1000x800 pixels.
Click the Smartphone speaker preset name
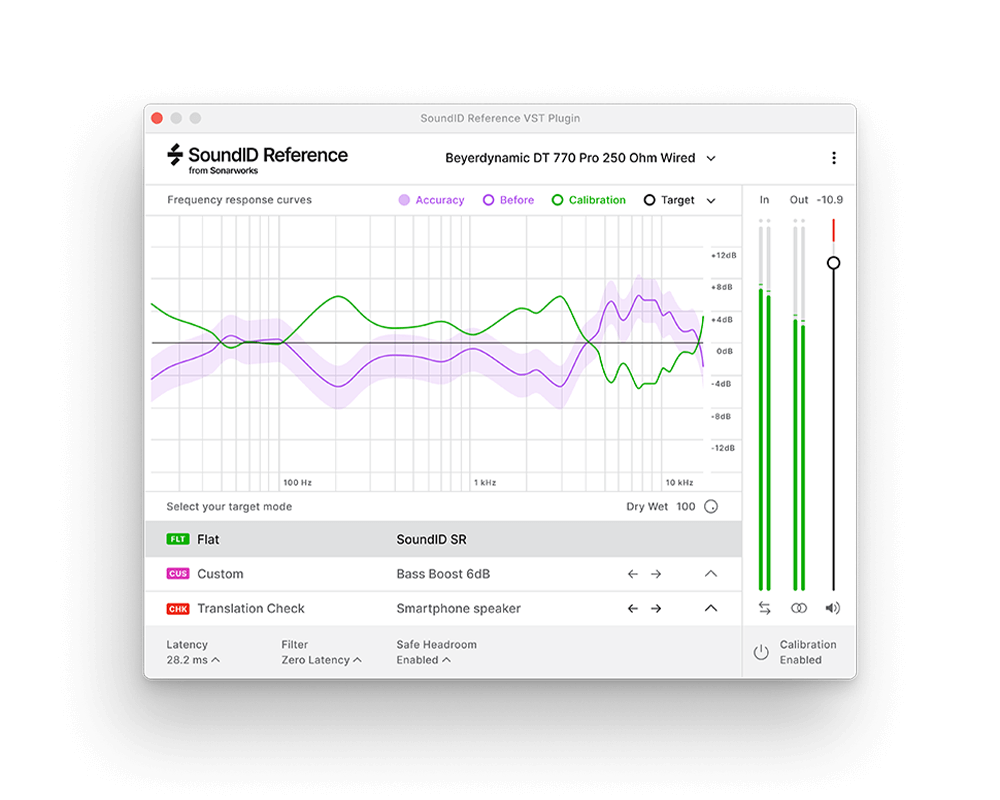coord(459,609)
